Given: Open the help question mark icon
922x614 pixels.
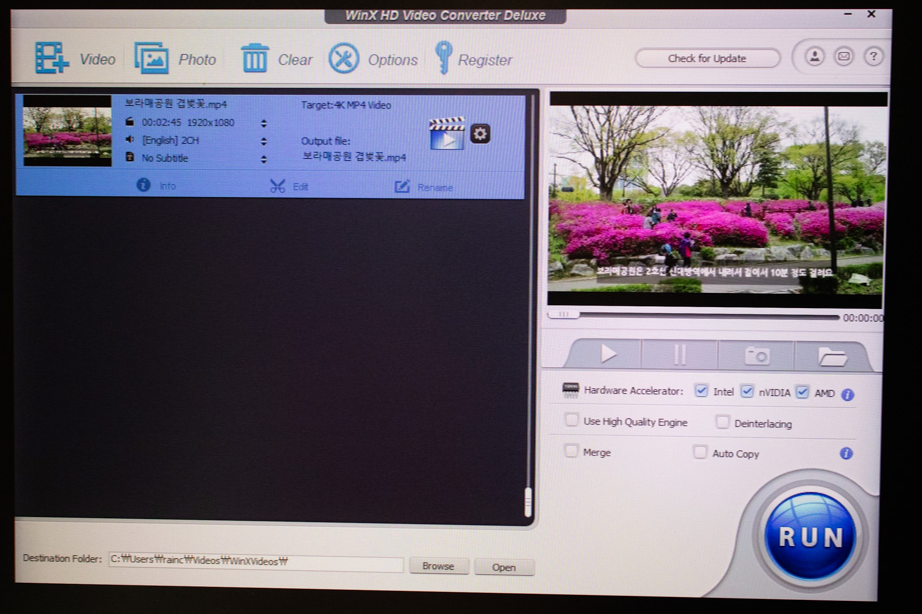Looking at the screenshot, I should coord(873,56).
